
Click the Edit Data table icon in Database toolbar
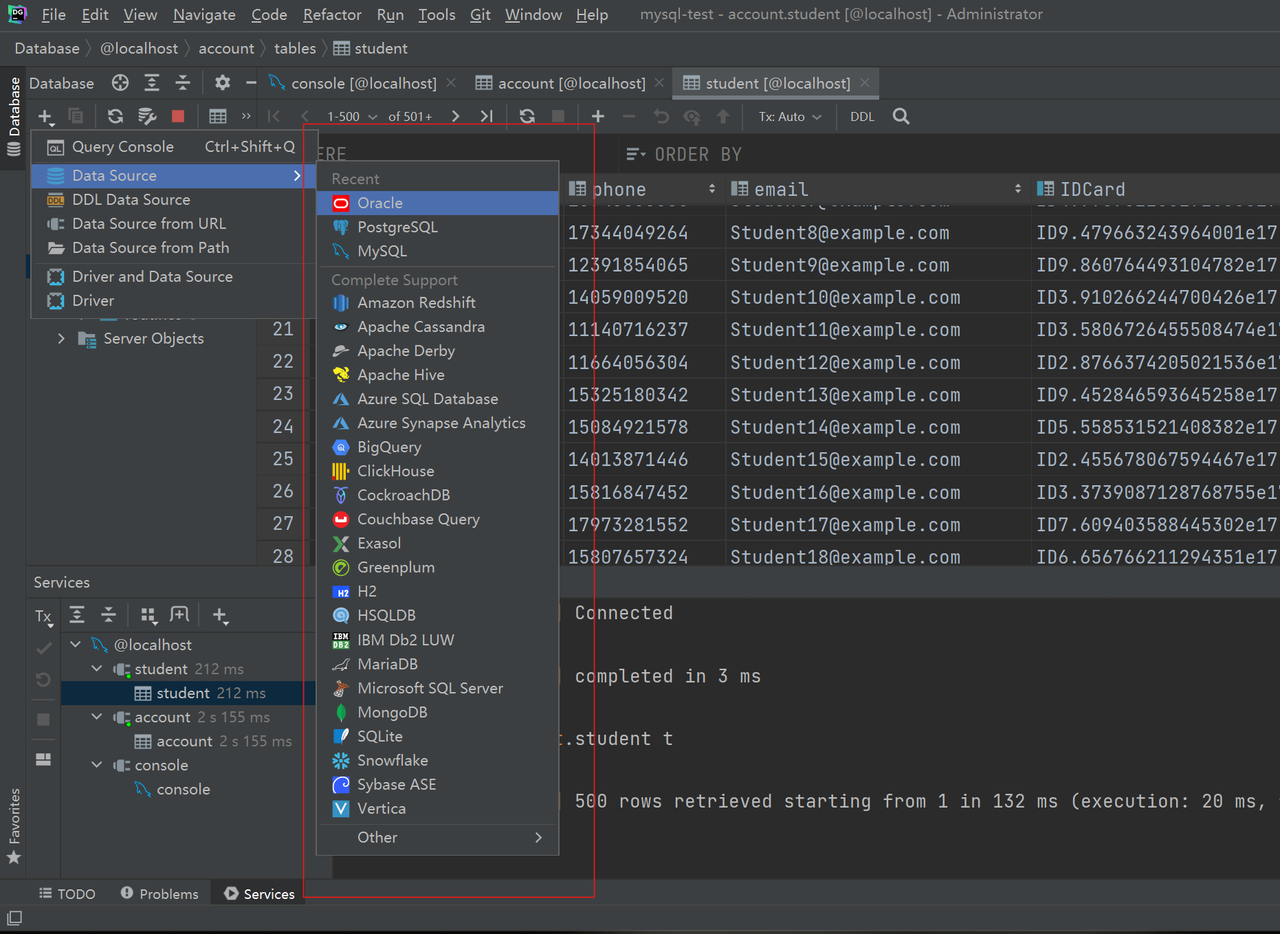pos(217,116)
